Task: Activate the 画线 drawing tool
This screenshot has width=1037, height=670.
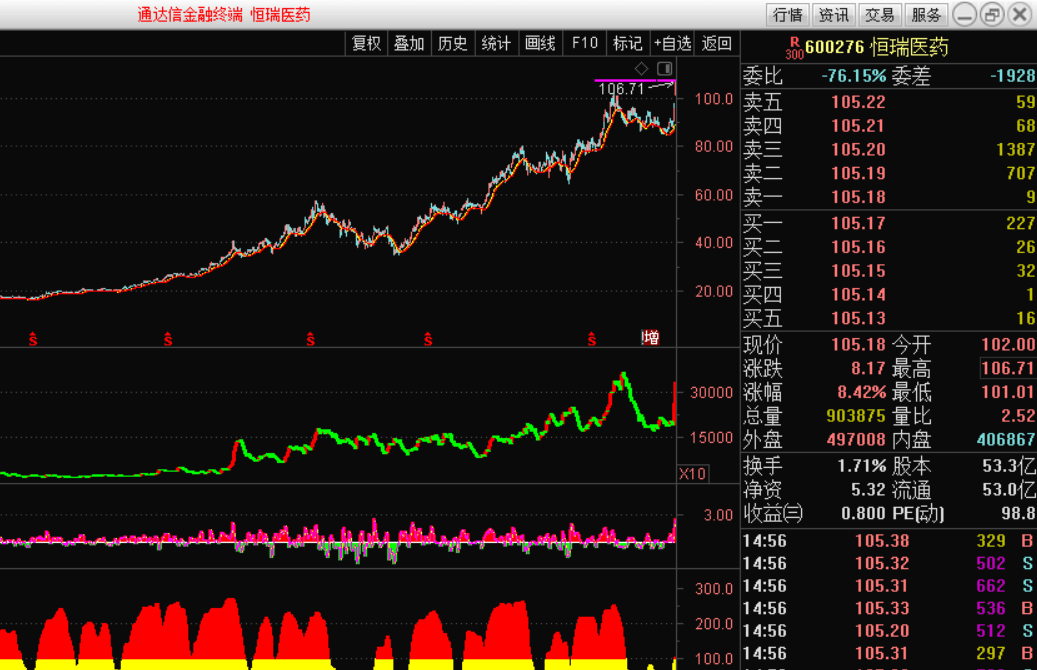Action: click(x=540, y=43)
